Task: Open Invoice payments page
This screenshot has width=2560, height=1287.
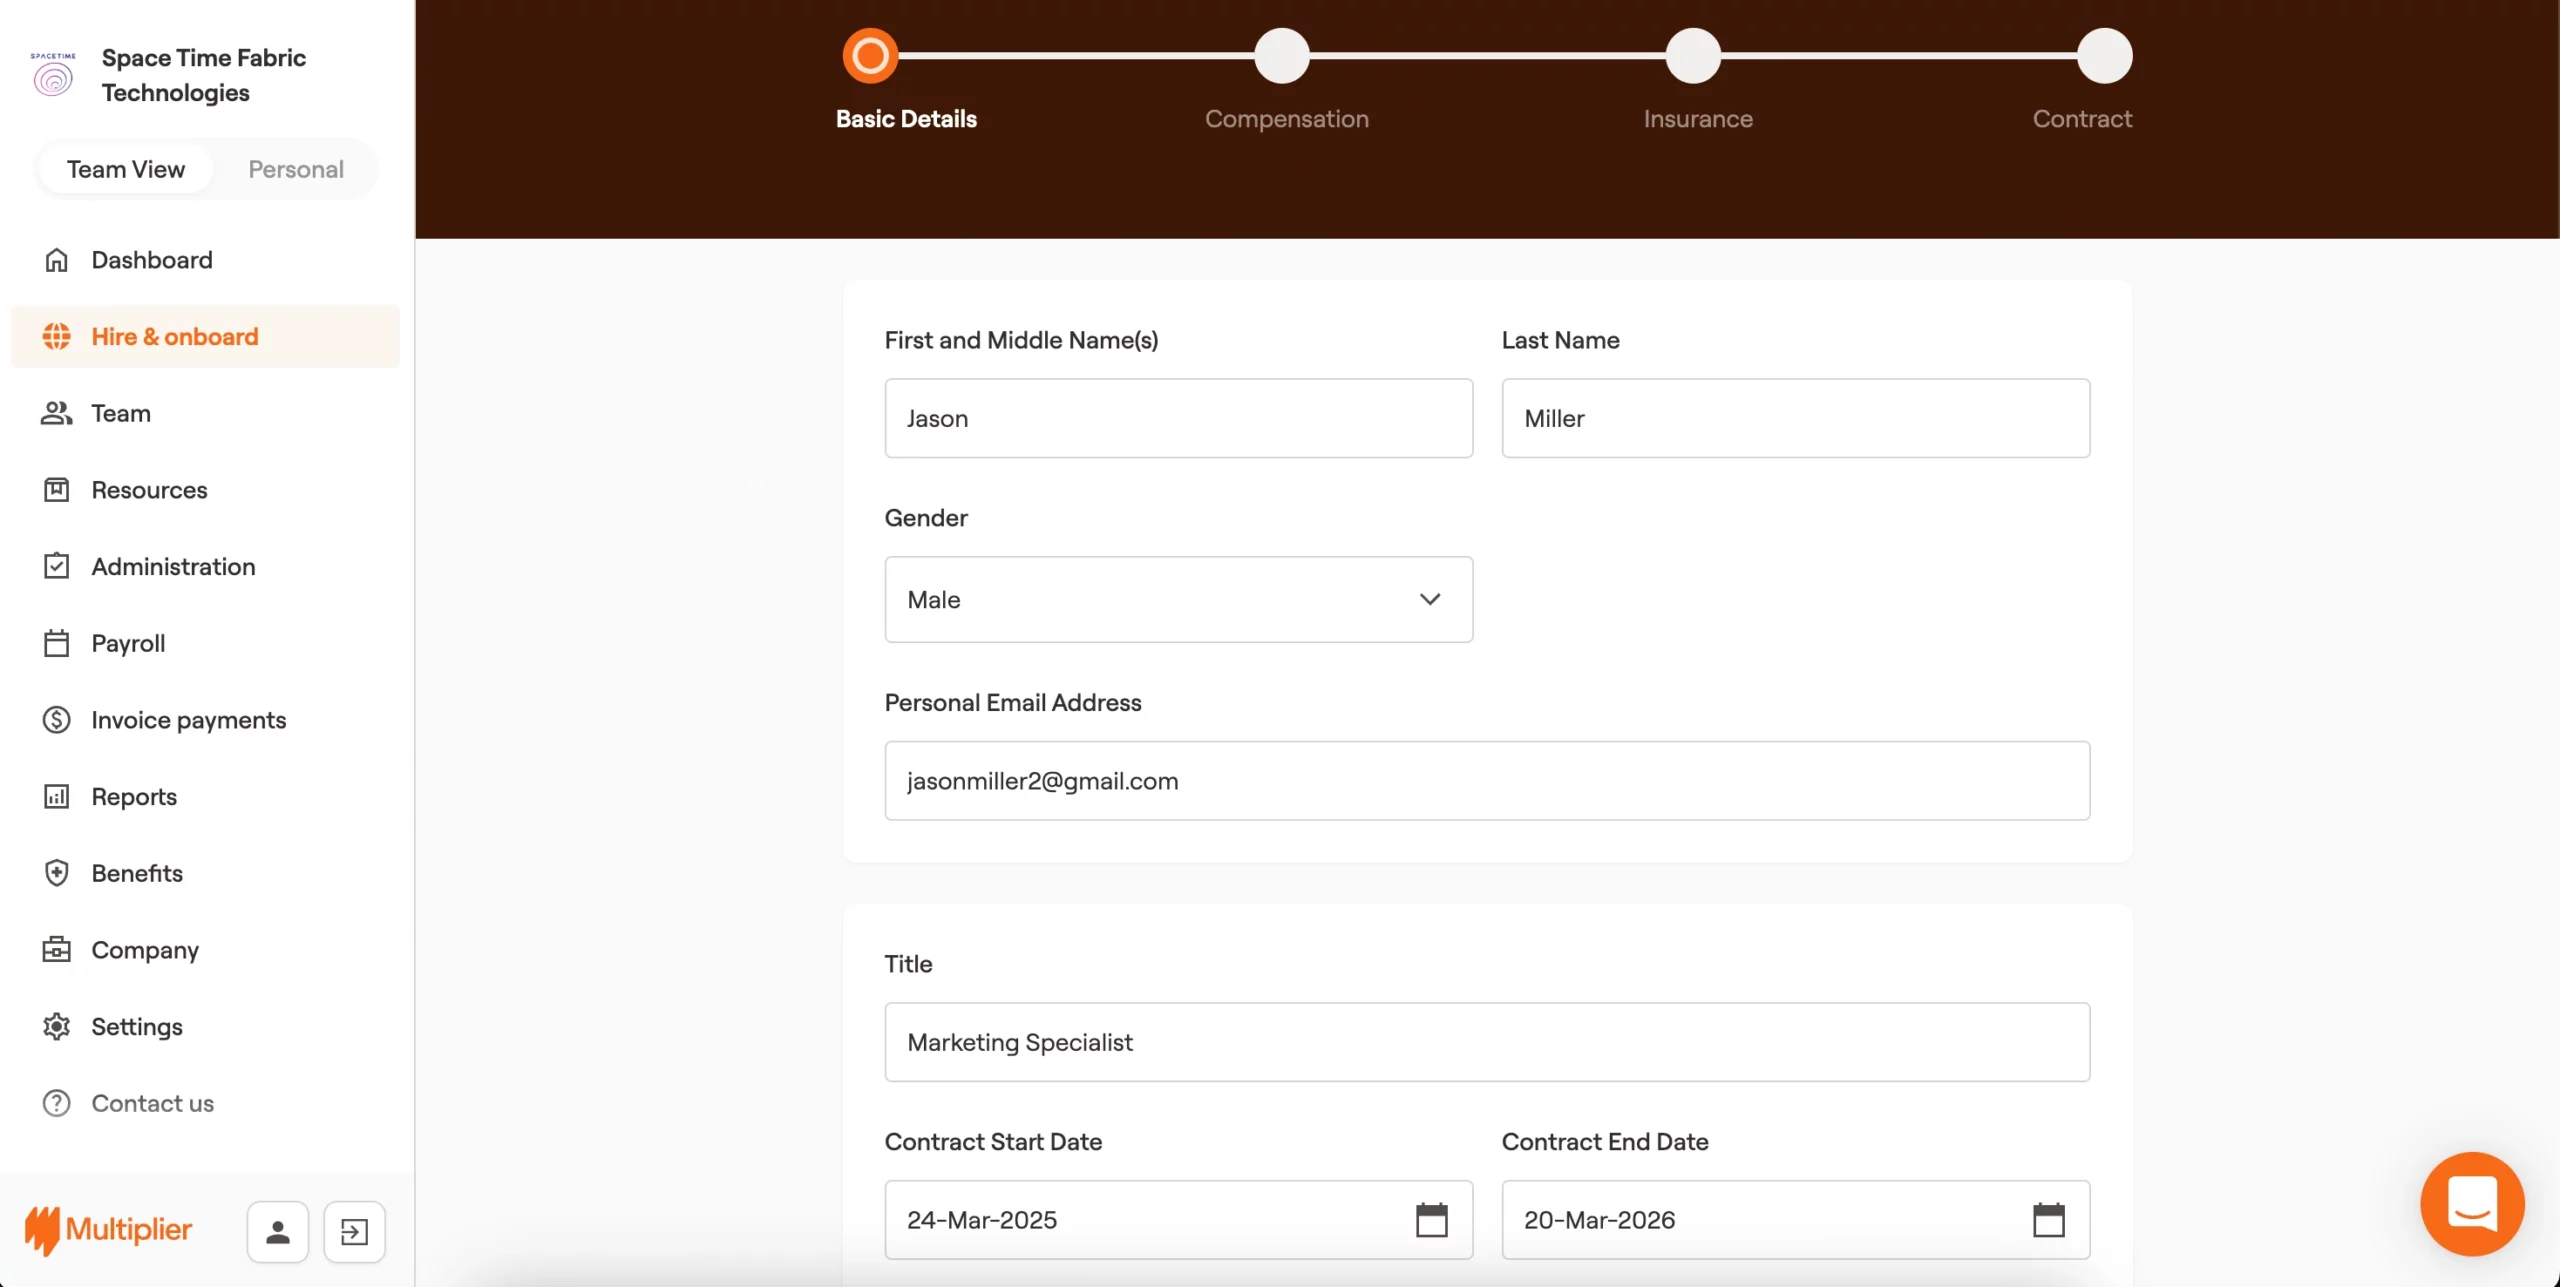Action: 205,720
